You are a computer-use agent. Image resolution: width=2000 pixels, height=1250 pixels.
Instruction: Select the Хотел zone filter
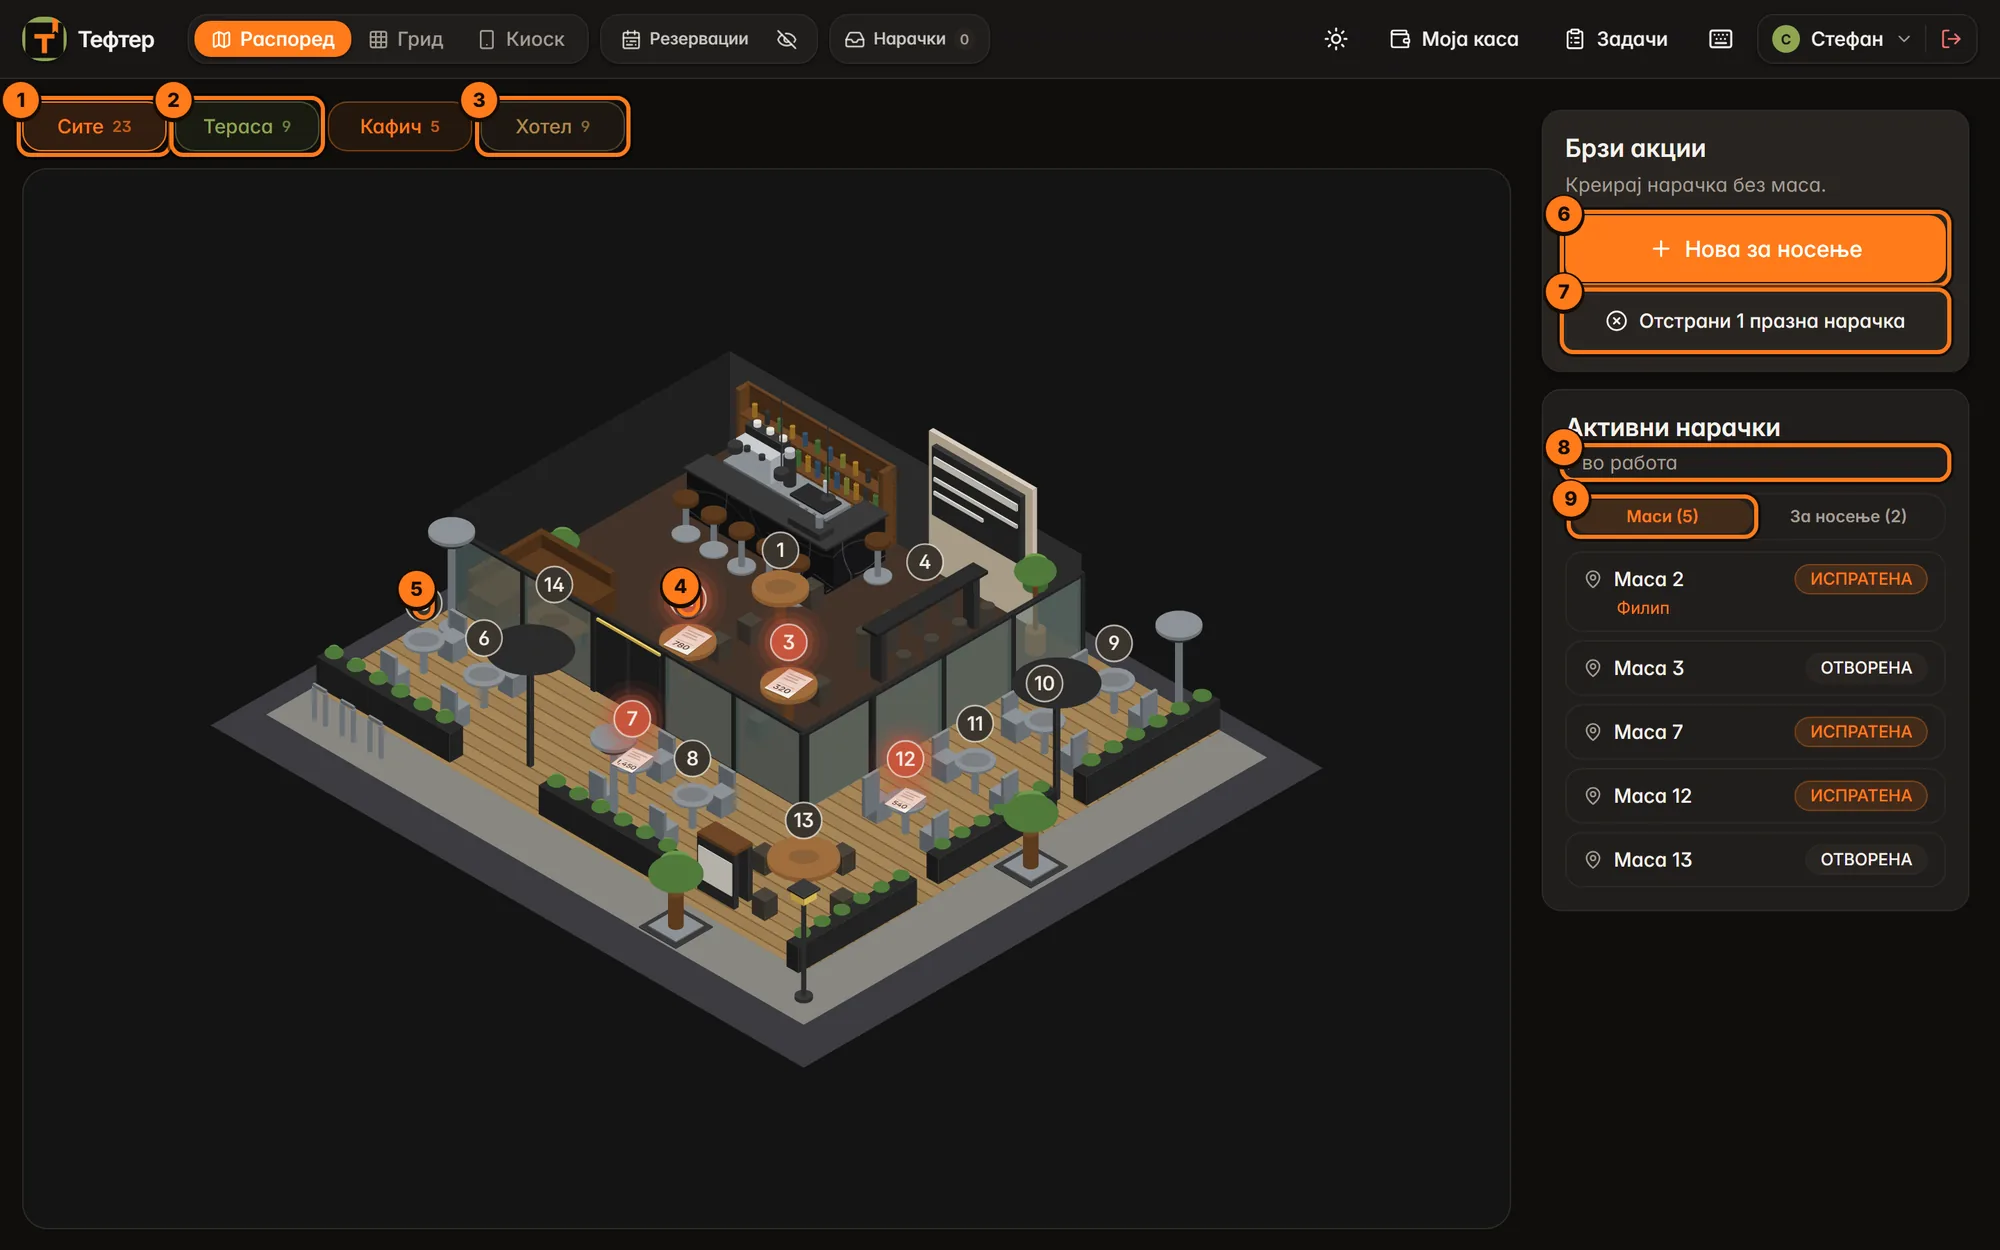point(552,126)
